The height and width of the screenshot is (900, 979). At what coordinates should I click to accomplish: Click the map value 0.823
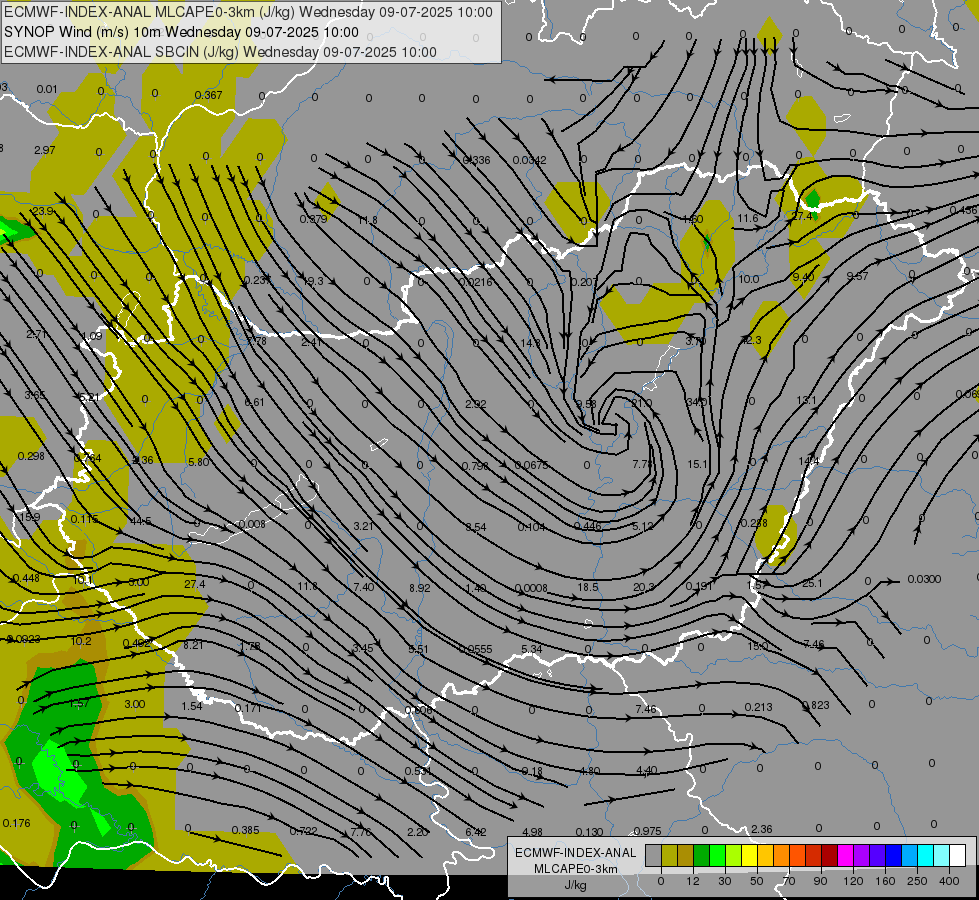pyautogui.click(x=815, y=705)
